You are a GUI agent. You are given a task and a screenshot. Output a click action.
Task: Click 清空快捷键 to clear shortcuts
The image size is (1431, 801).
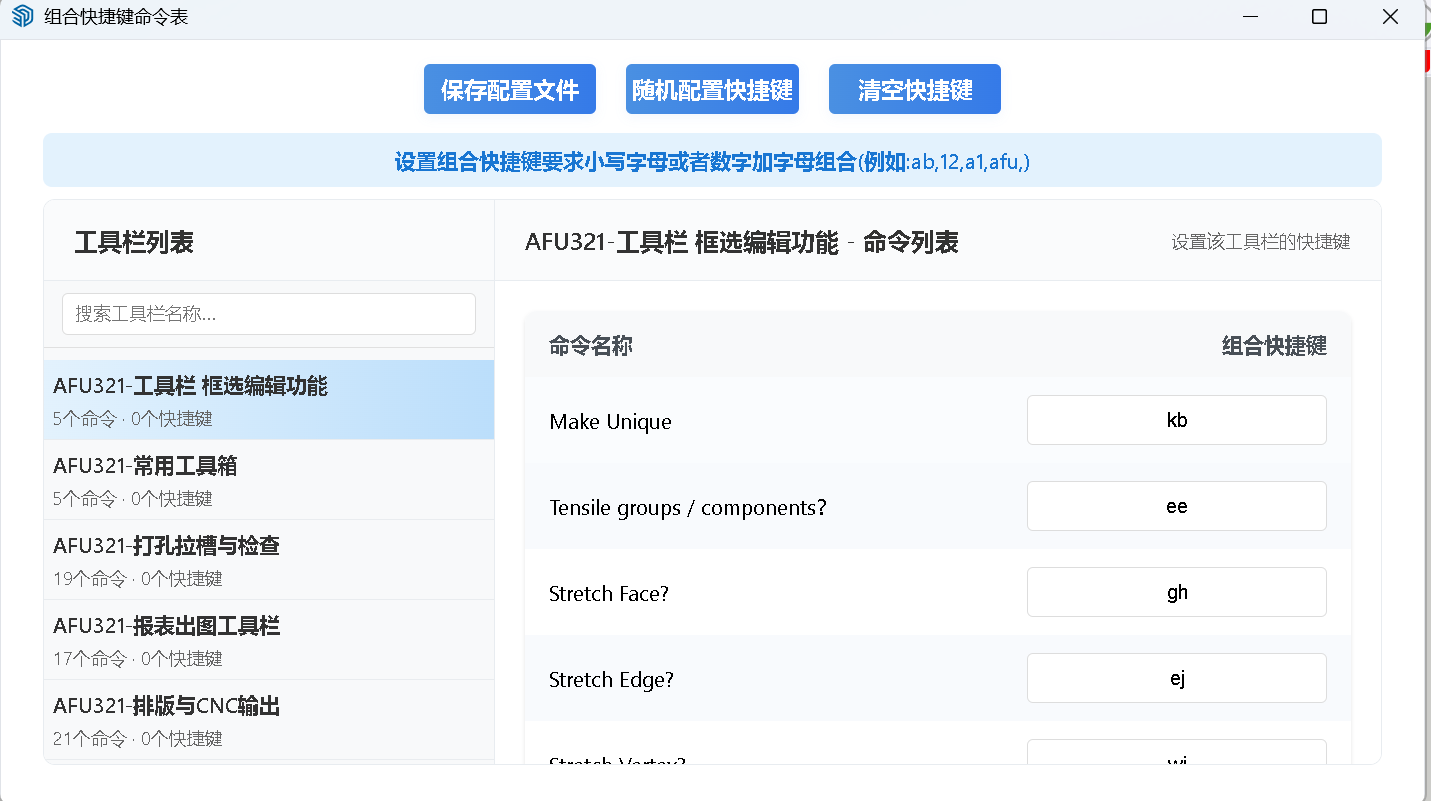click(914, 90)
